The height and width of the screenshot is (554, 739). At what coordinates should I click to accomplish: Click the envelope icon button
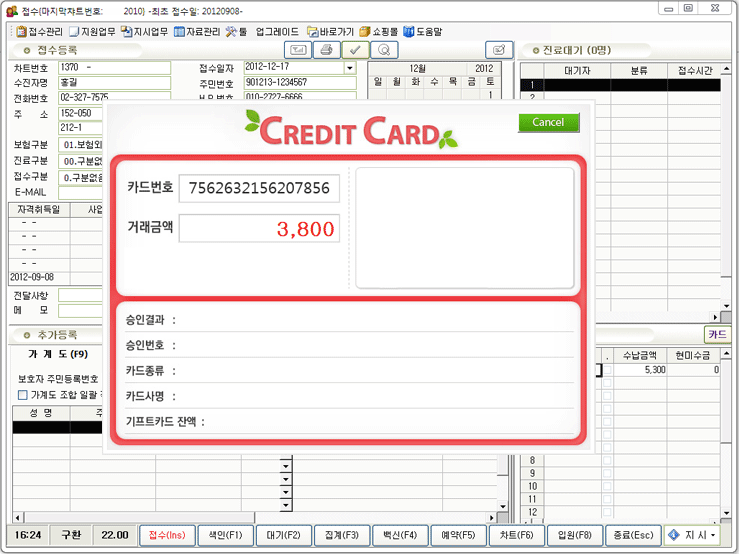297,50
